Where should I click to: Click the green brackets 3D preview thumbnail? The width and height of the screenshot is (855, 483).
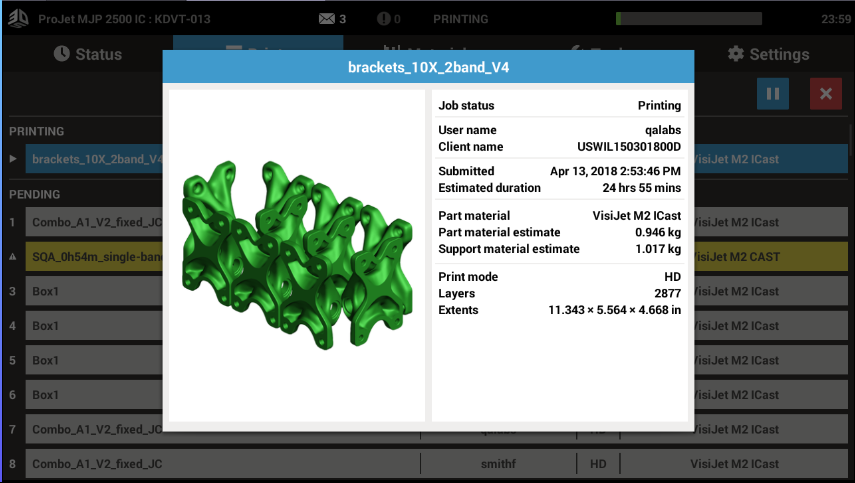pyautogui.click(x=297, y=255)
